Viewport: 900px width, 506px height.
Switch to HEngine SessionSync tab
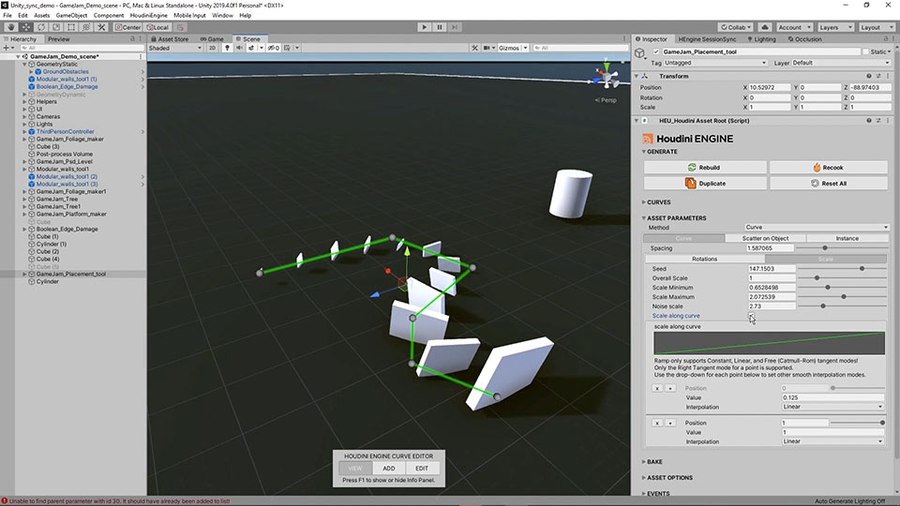click(x=707, y=39)
